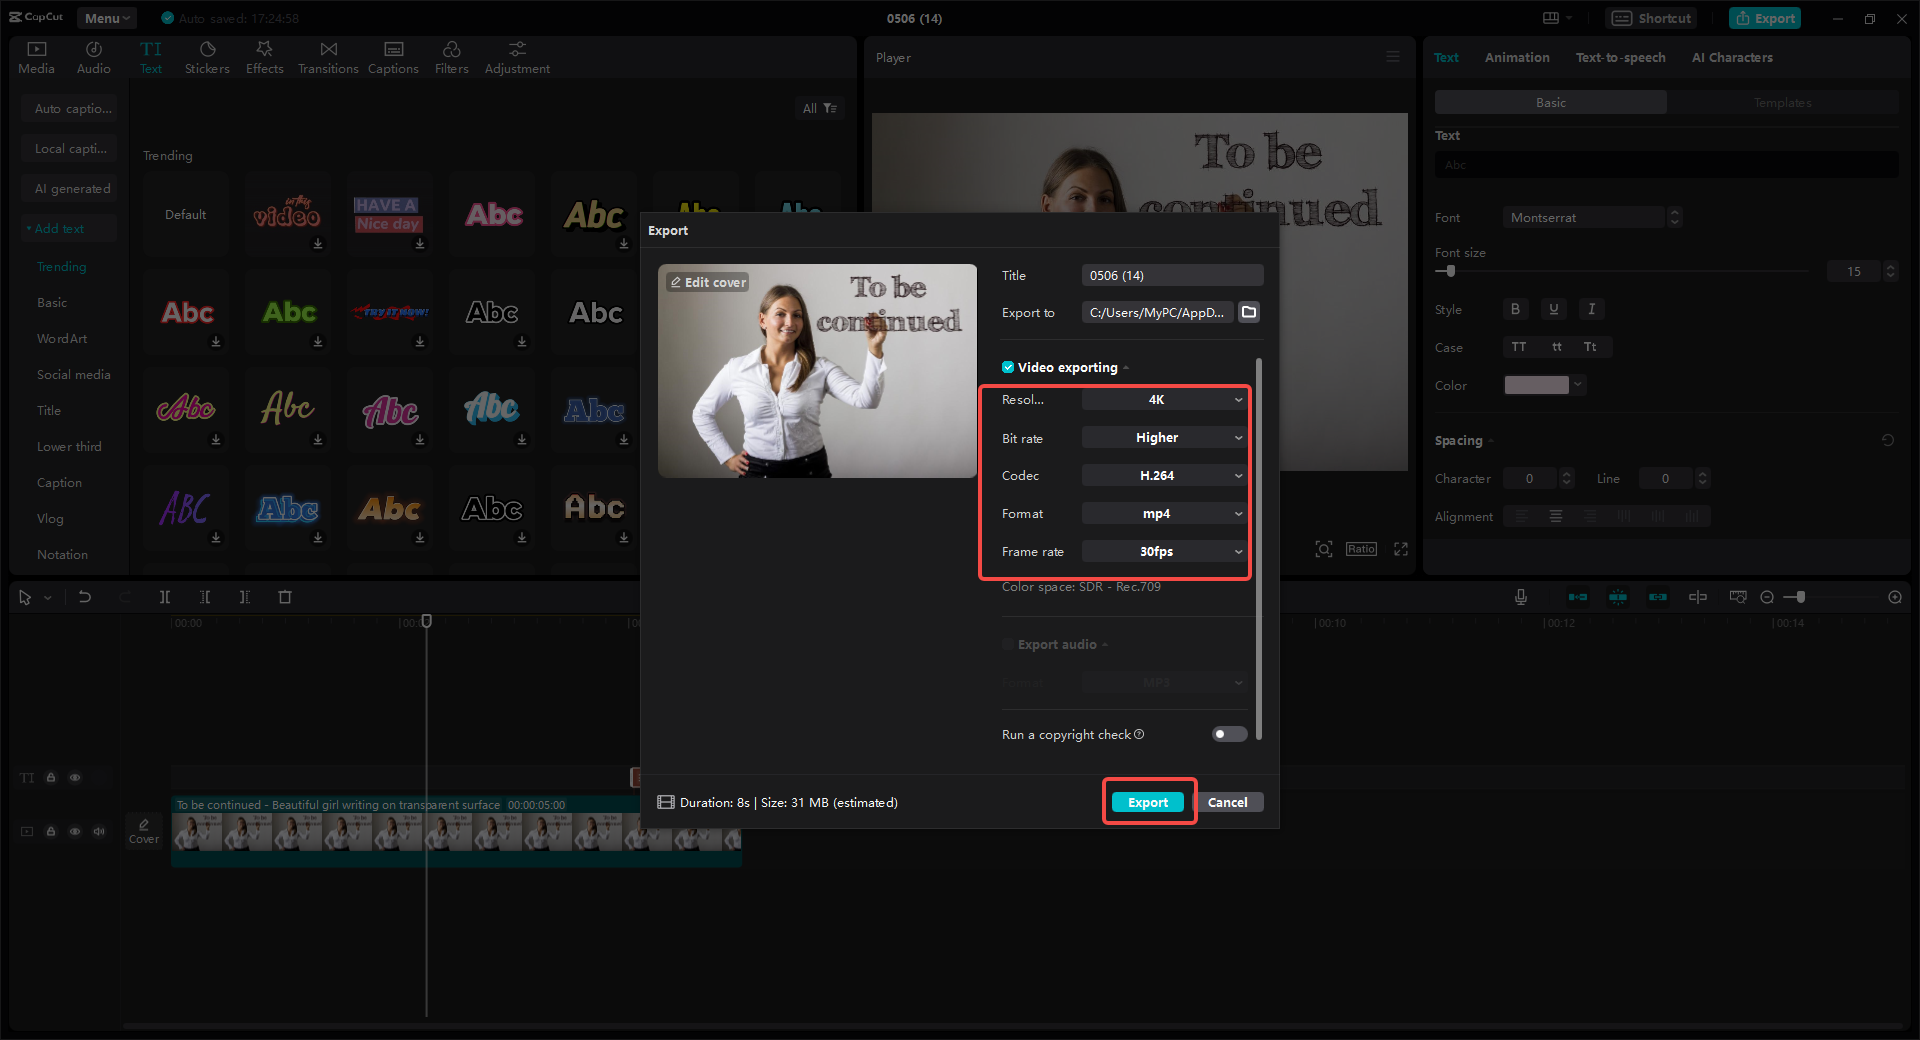Switch to the Animation tab
Screen dimensions: 1920x1040
[1516, 57]
